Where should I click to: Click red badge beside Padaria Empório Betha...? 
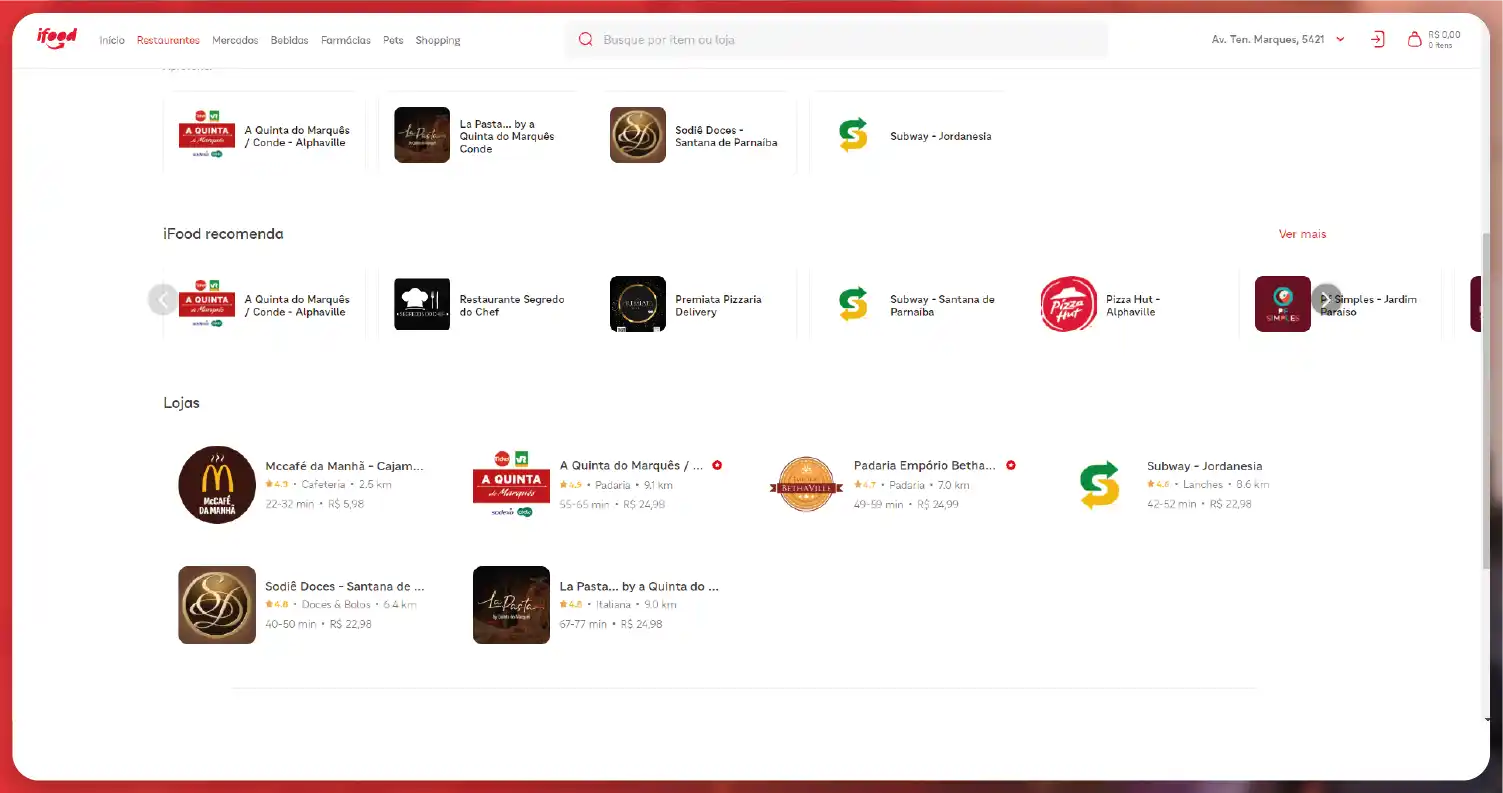click(x=1011, y=465)
